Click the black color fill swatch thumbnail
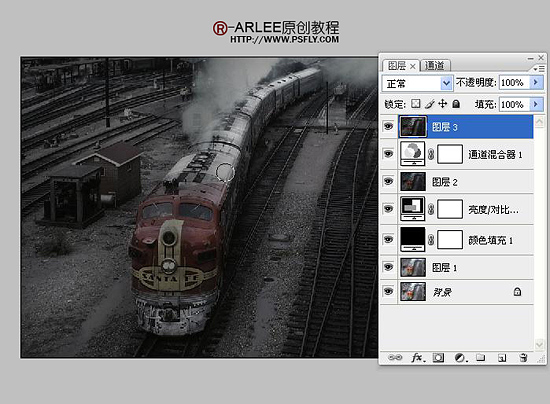550x404 pixels. pyautogui.click(x=412, y=239)
